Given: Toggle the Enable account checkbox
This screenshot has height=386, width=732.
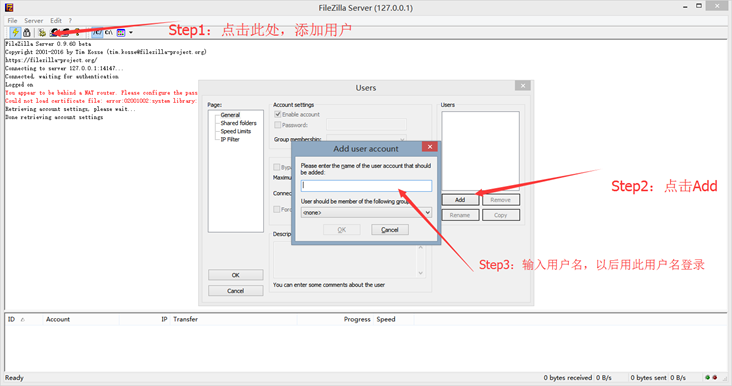Looking at the screenshot, I should [x=278, y=114].
